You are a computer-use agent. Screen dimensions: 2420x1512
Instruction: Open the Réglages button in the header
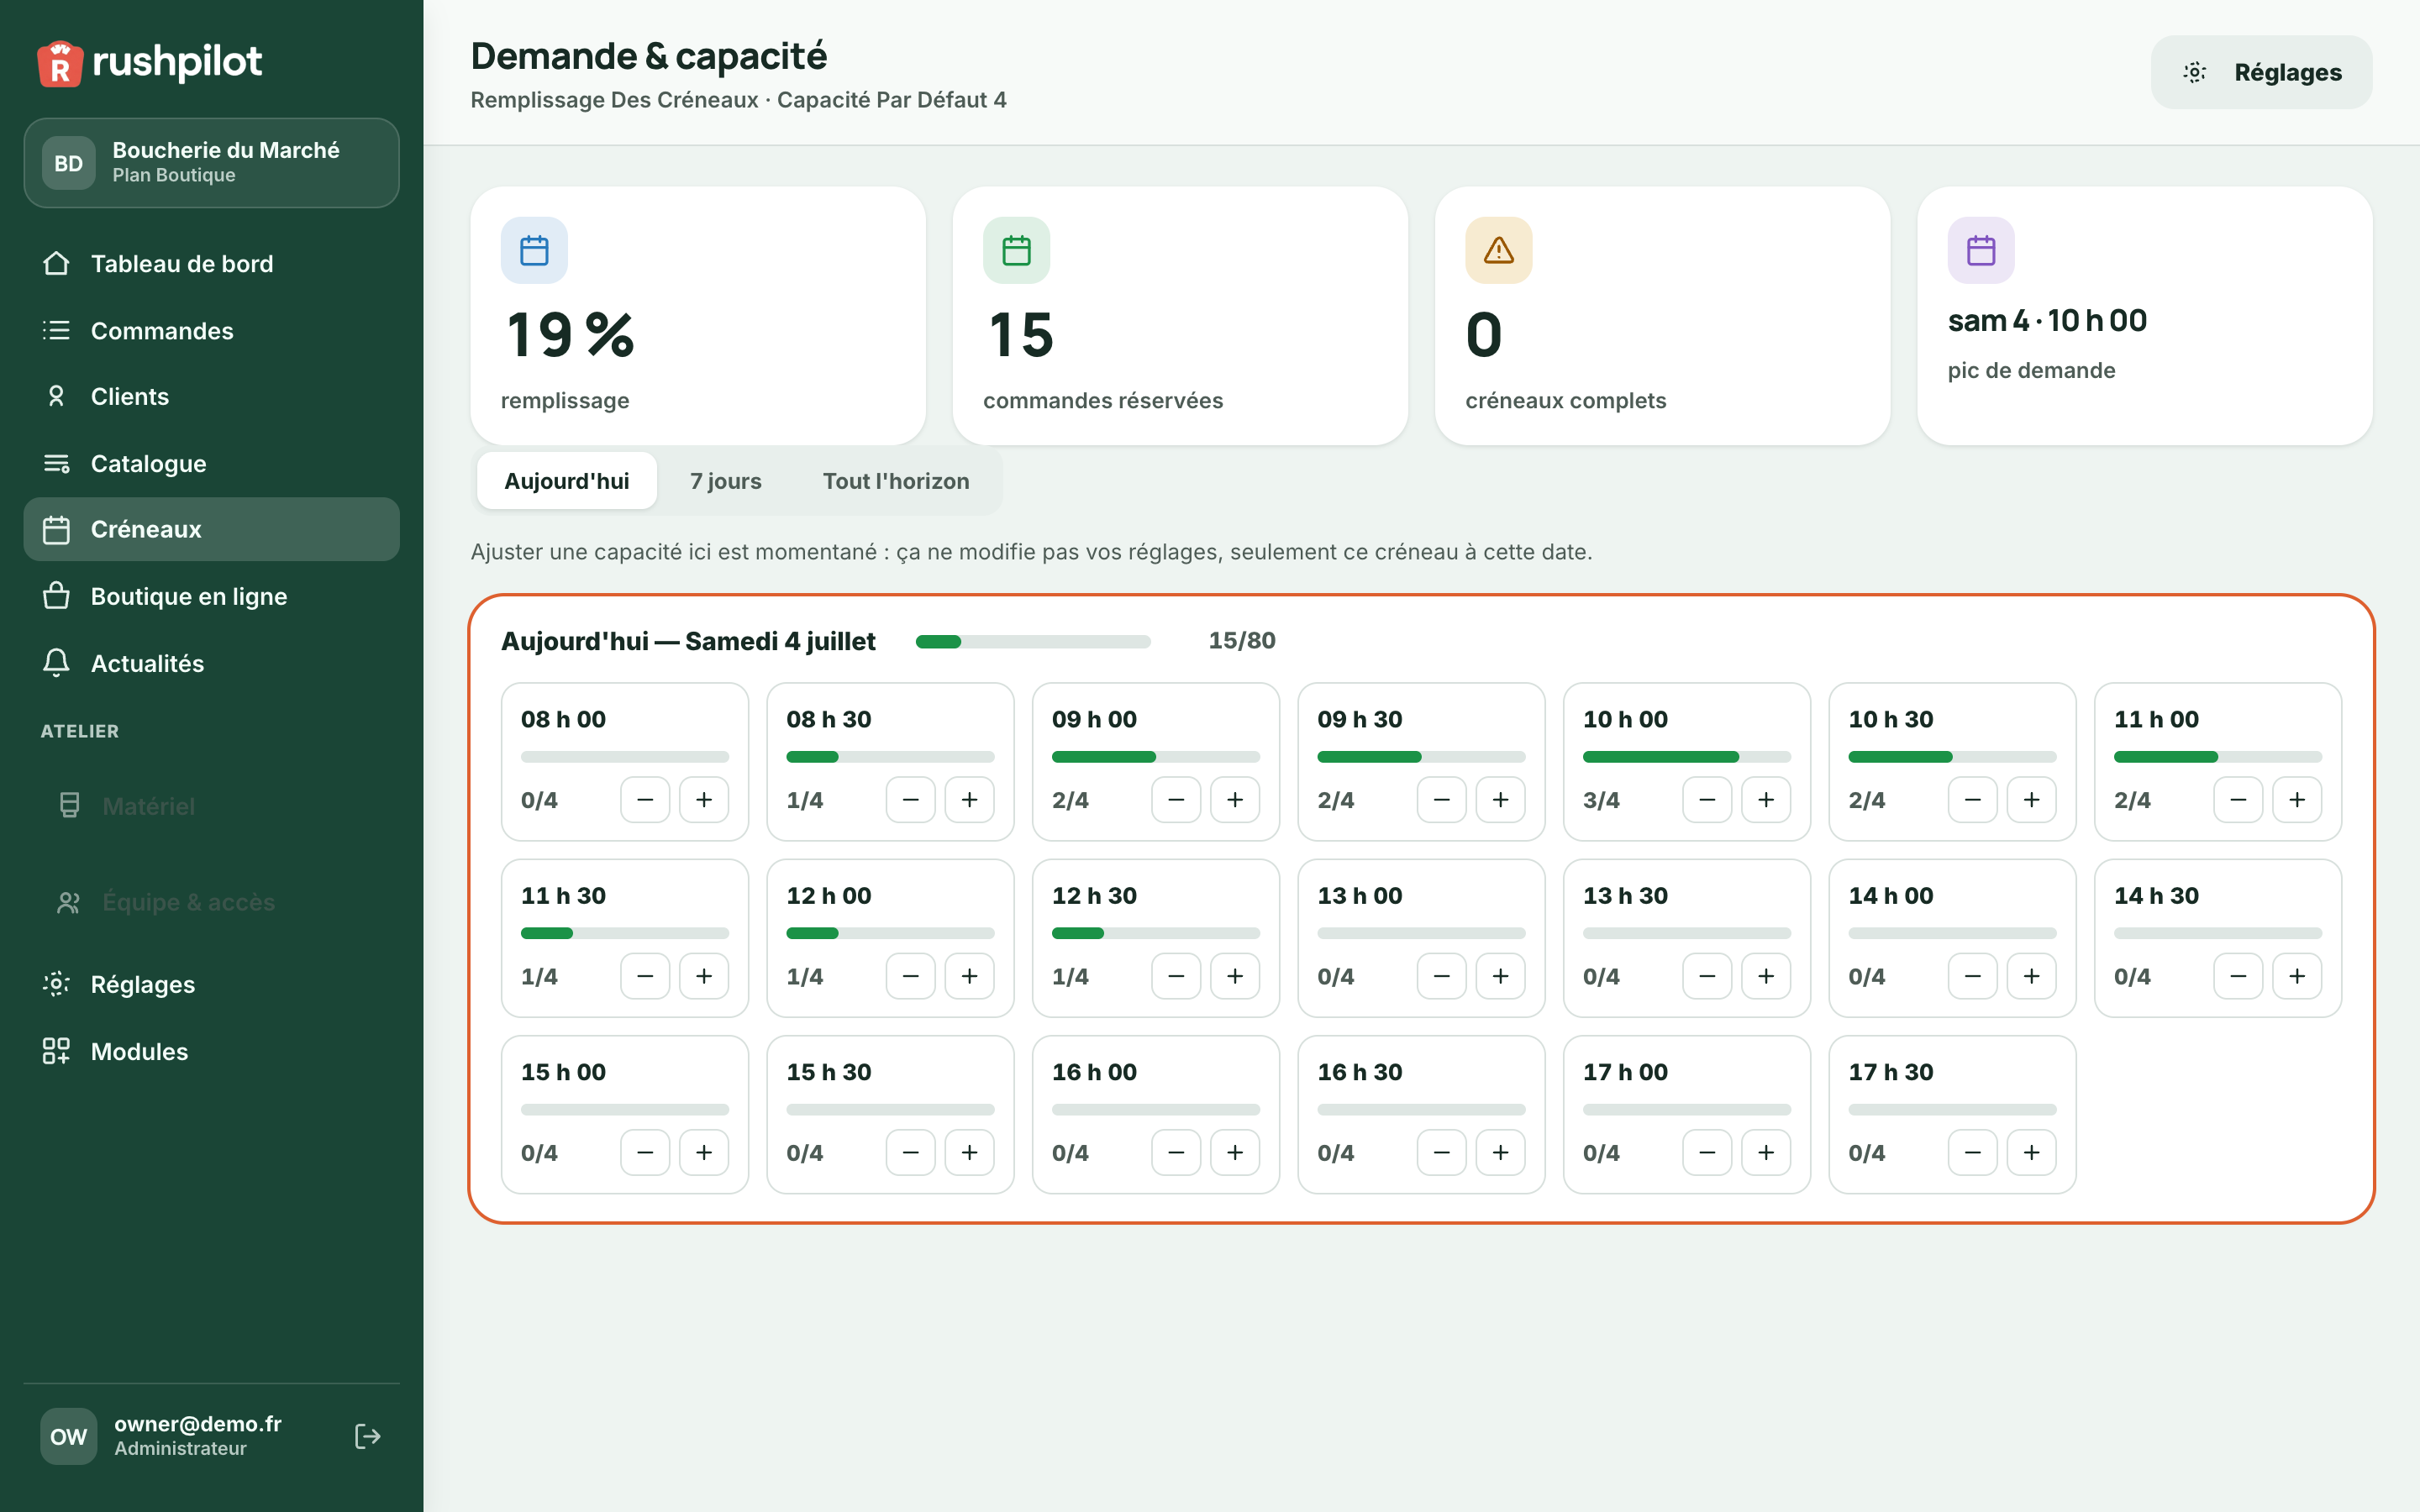(x=2261, y=72)
